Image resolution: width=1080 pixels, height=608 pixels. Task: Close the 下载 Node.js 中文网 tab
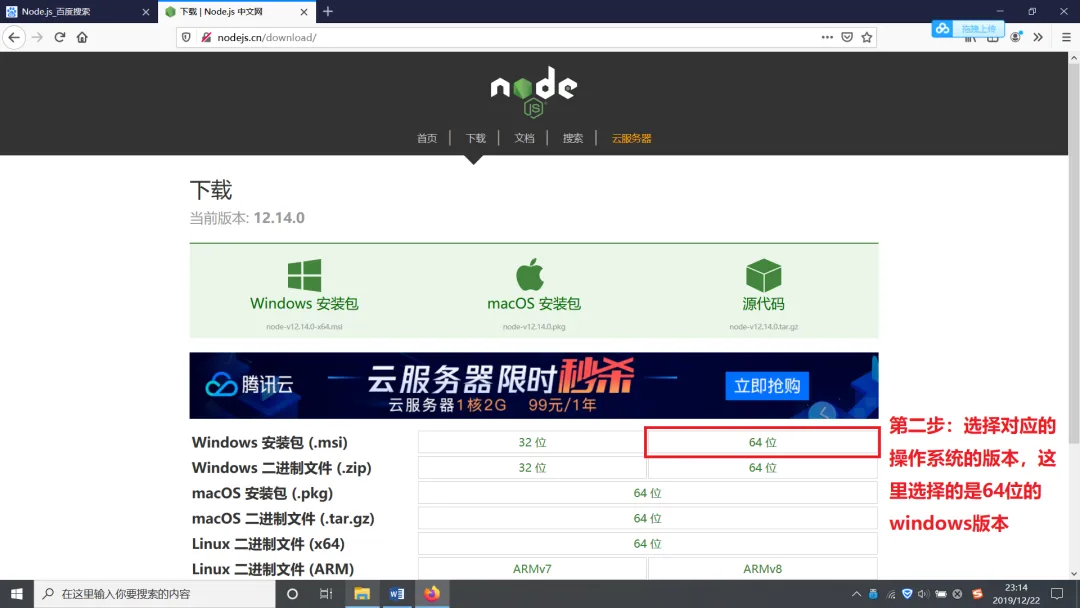click(304, 12)
